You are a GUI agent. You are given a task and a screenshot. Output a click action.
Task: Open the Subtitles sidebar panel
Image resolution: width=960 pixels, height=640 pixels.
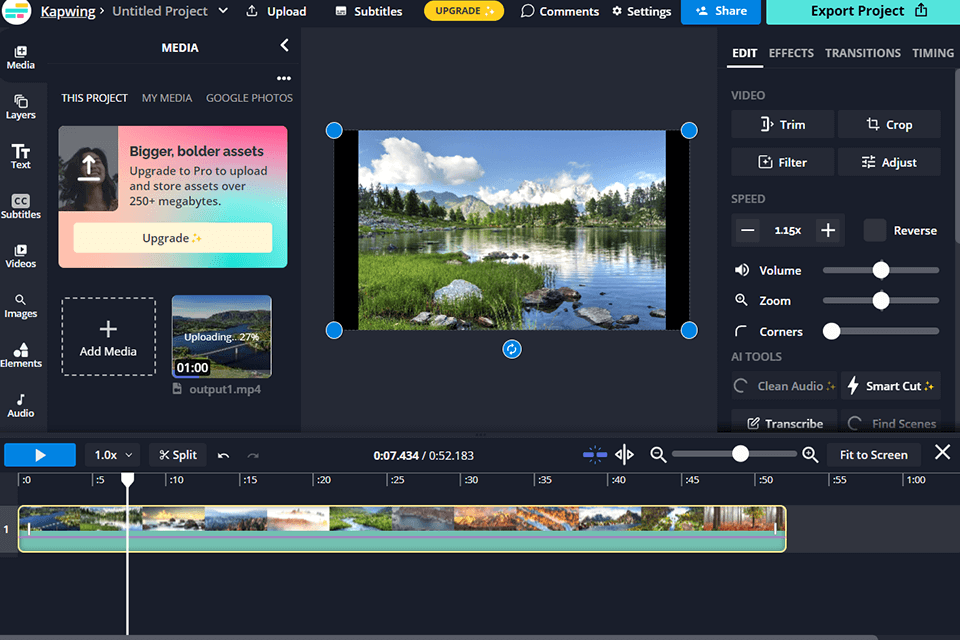pos(21,206)
